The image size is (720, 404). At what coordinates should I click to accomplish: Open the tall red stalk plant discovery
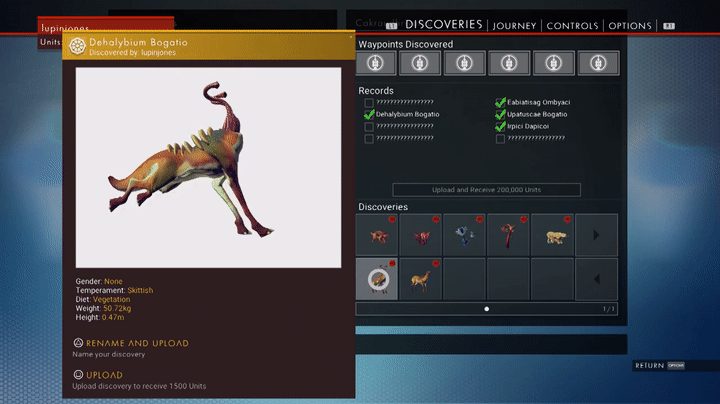(508, 235)
